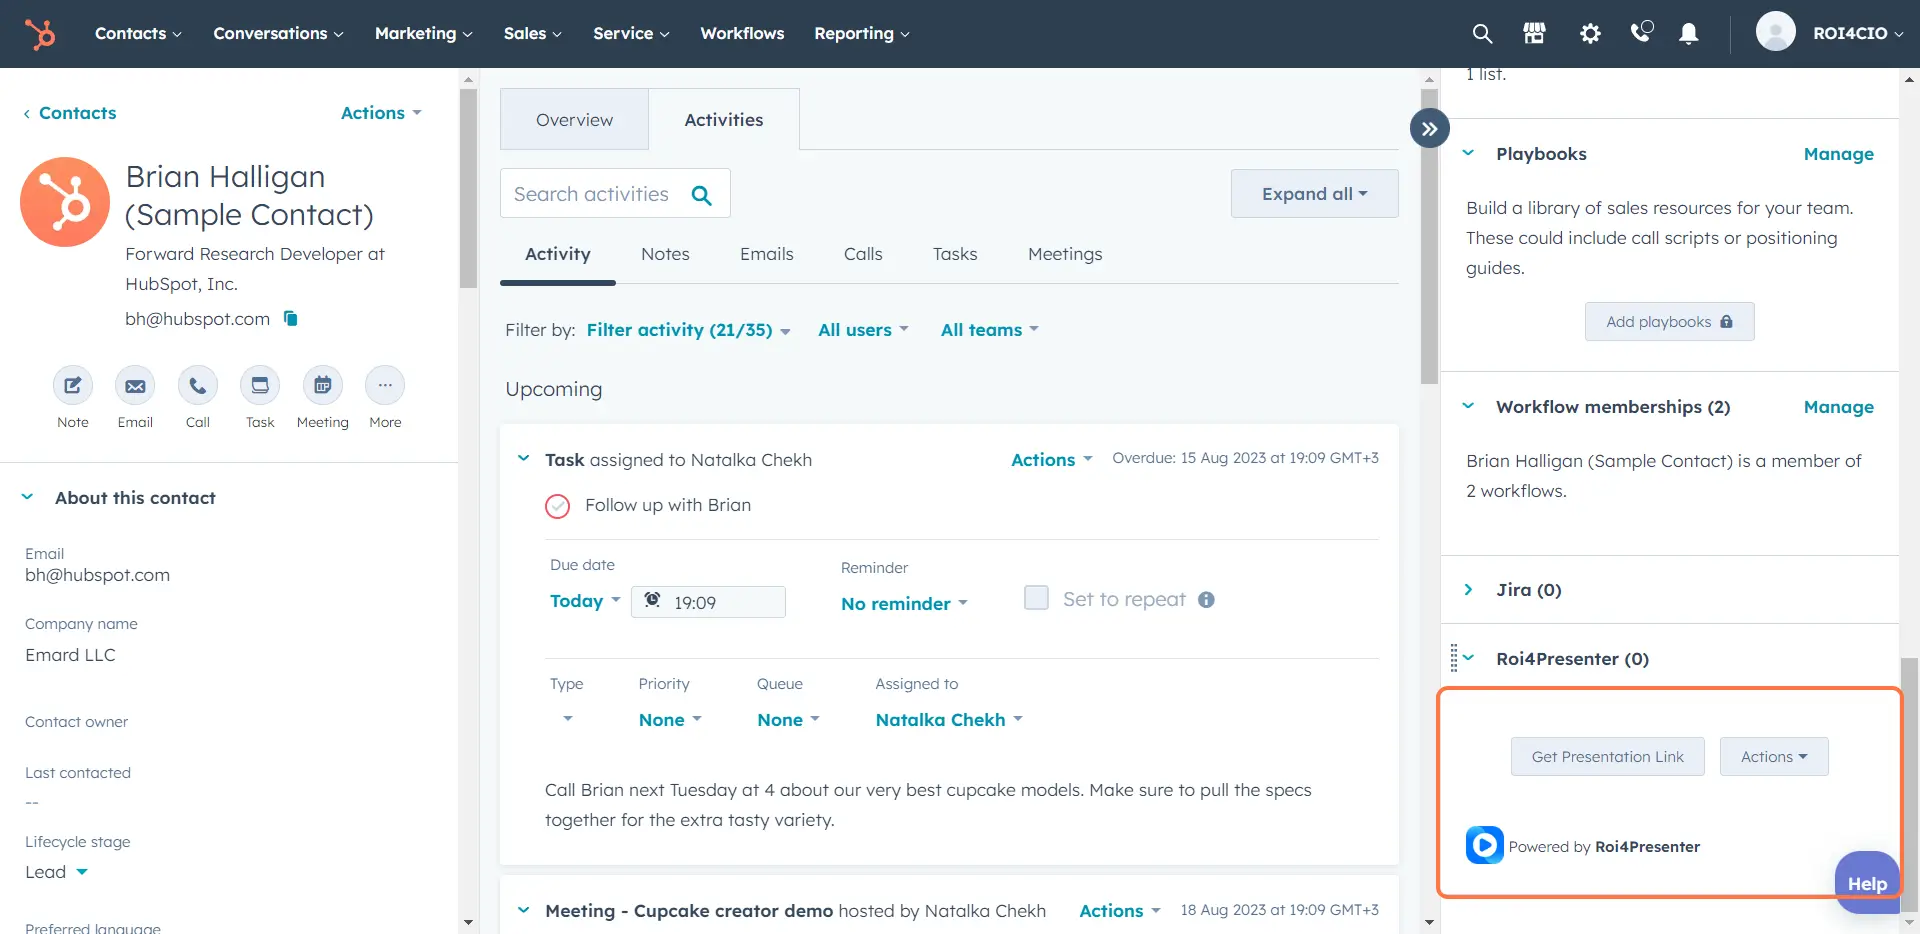This screenshot has height=934, width=1920.
Task: Open the Settings gear icon
Action: [x=1589, y=33]
